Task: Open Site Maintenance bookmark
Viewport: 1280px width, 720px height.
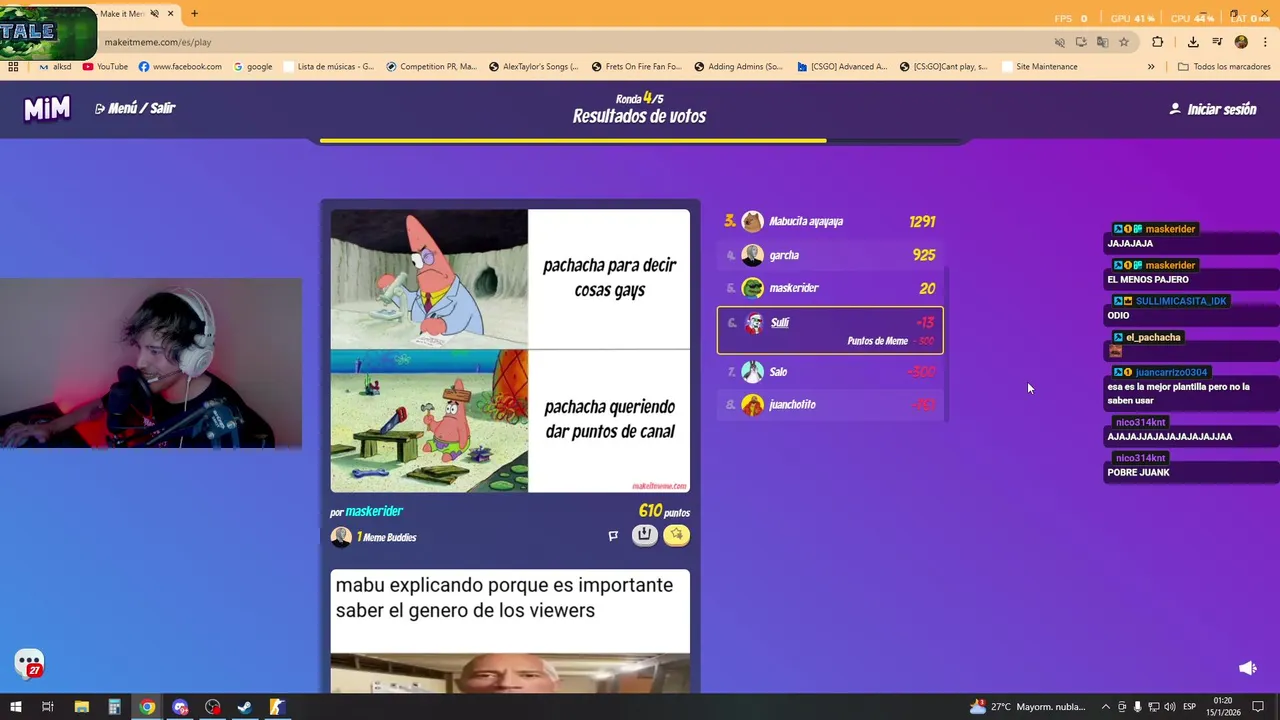Action: click(1039, 67)
